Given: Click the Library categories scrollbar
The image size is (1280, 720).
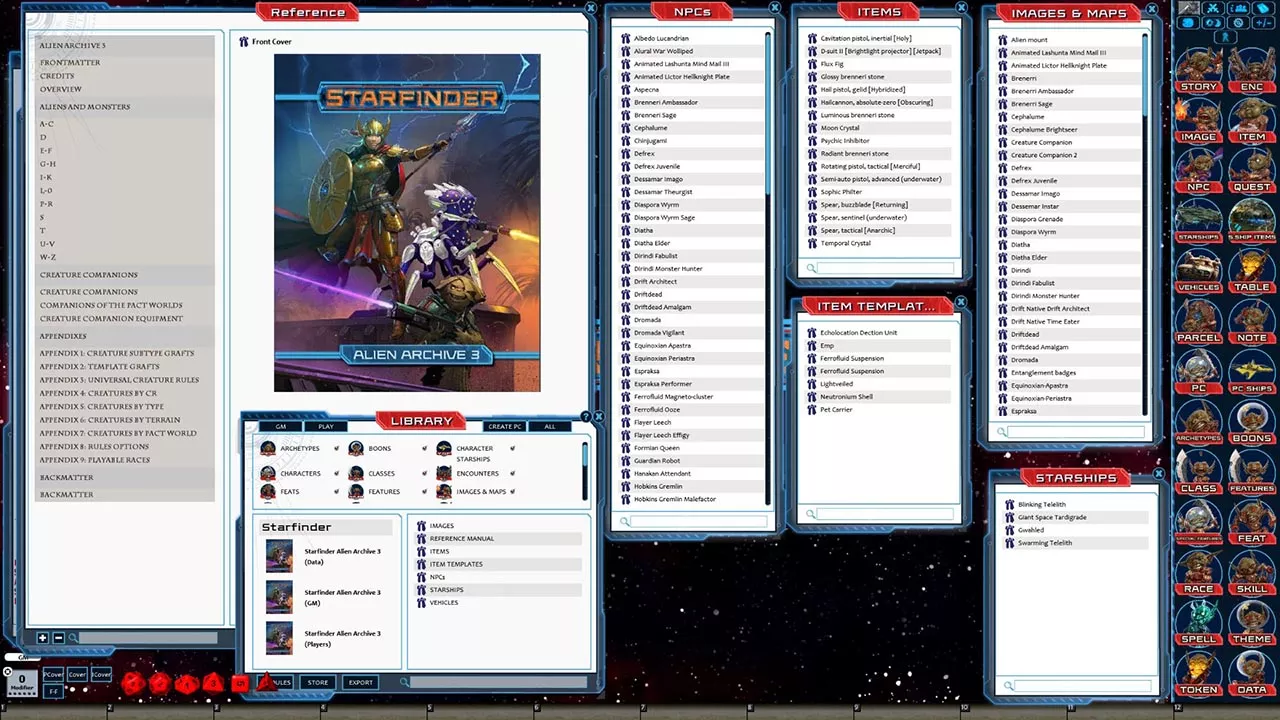Looking at the screenshot, I should pos(585,470).
